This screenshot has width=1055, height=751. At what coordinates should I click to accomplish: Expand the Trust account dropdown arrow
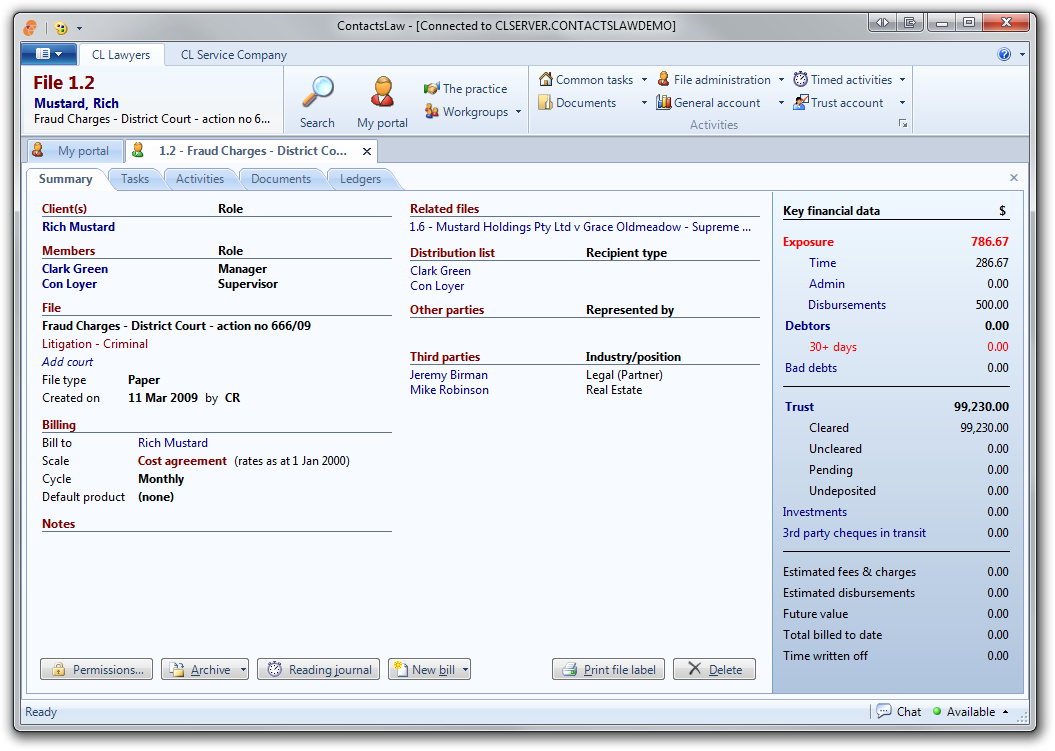click(902, 103)
